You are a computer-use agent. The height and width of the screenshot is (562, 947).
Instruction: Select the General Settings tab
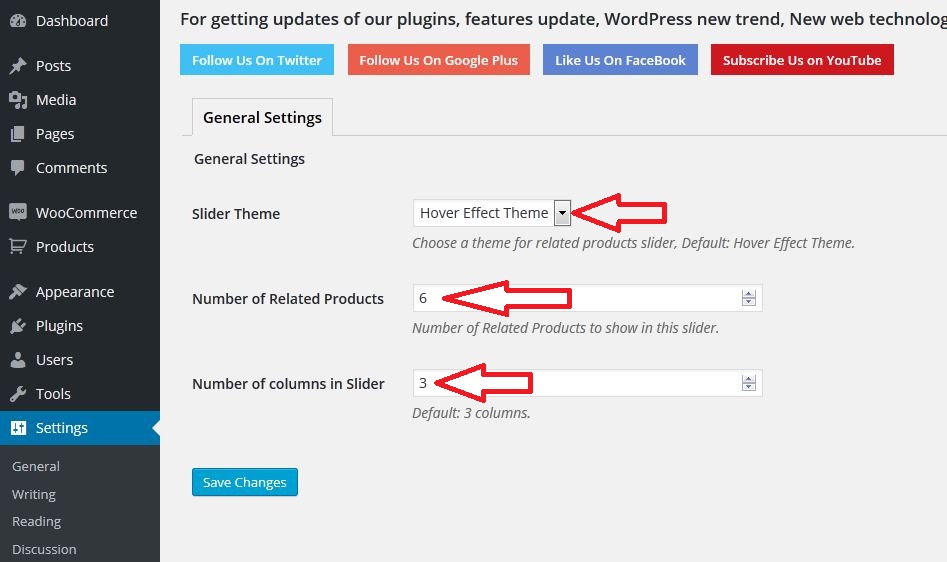click(262, 117)
